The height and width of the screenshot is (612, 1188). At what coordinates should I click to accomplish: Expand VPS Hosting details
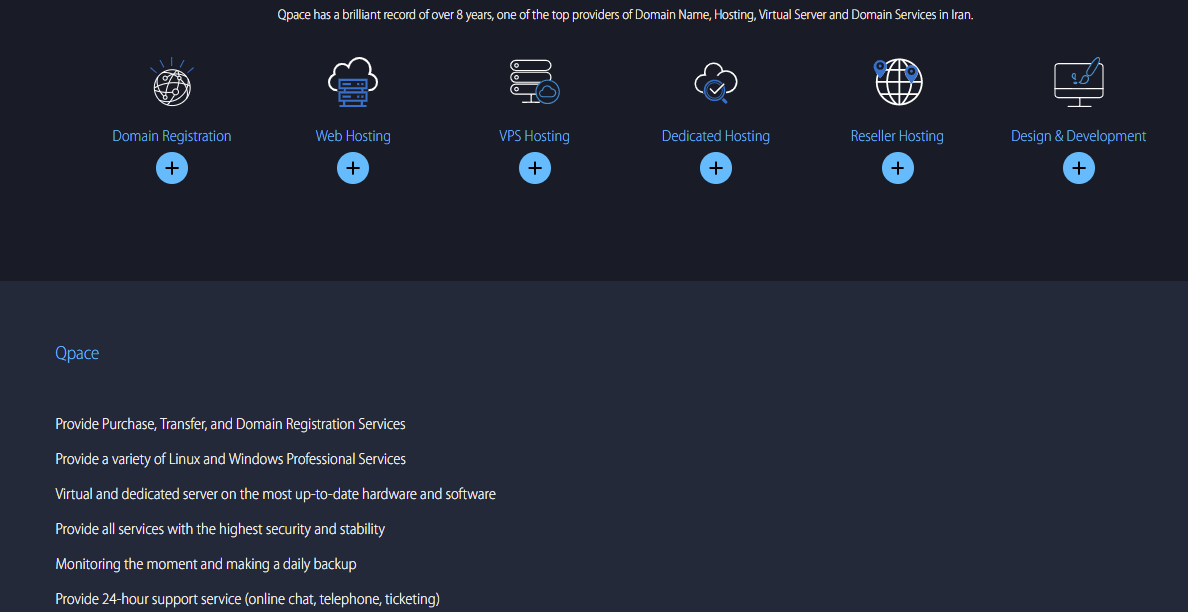coord(535,168)
